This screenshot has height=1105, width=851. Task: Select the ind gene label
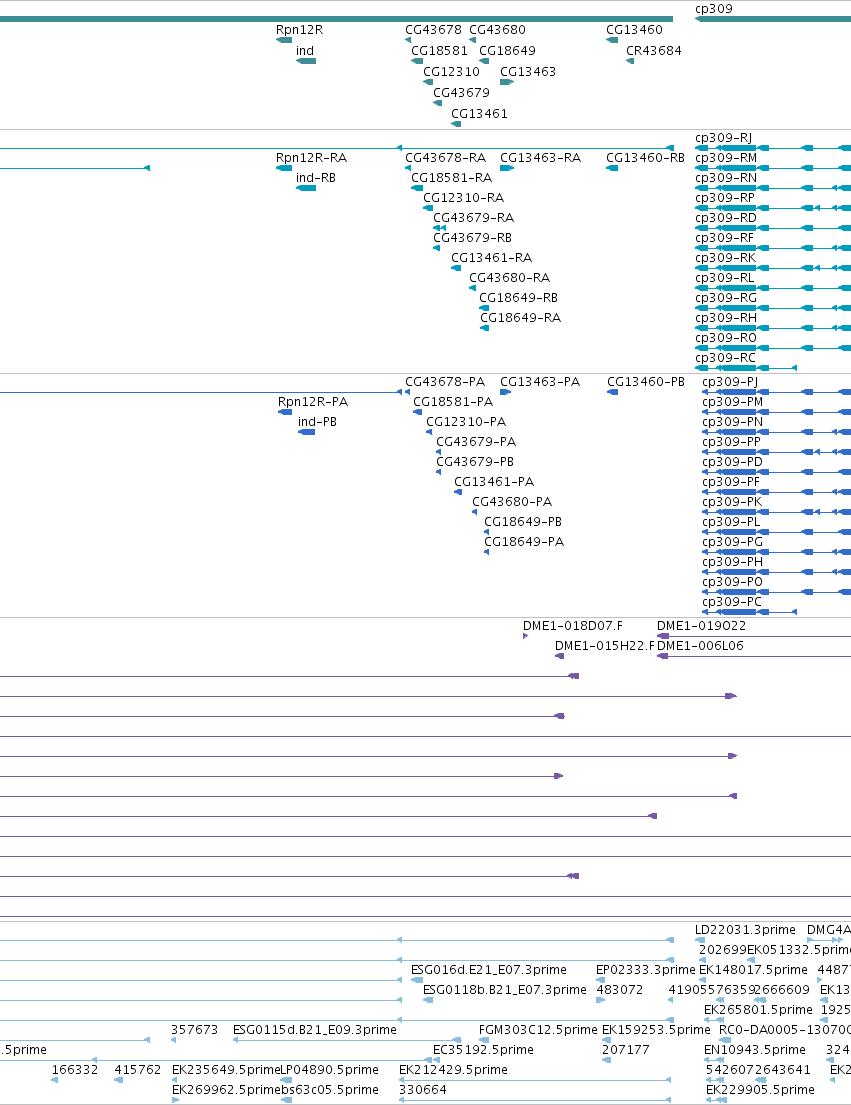coord(305,51)
